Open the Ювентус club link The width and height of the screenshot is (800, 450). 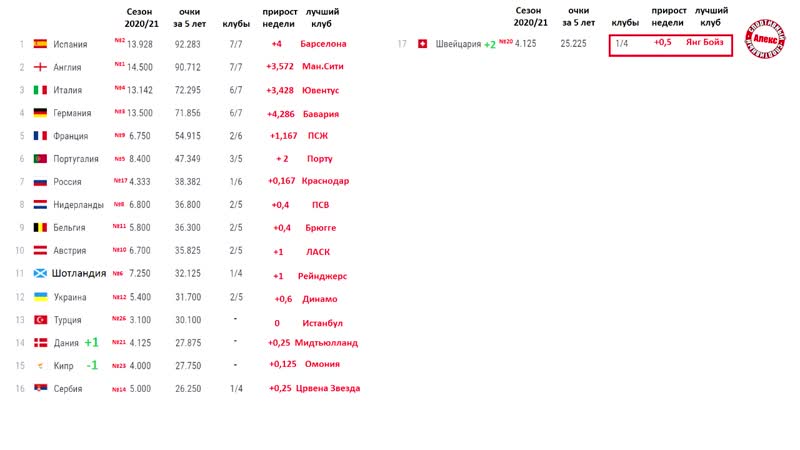pyautogui.click(x=321, y=90)
